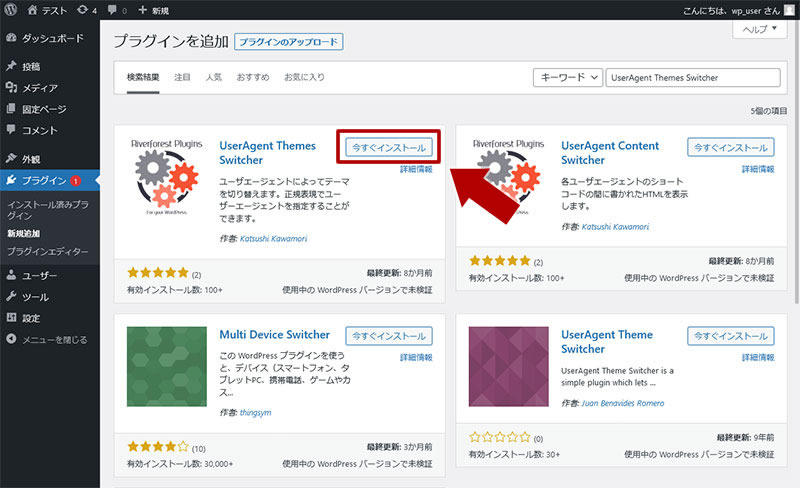Install UserAgent Content Switcher now

point(731,148)
